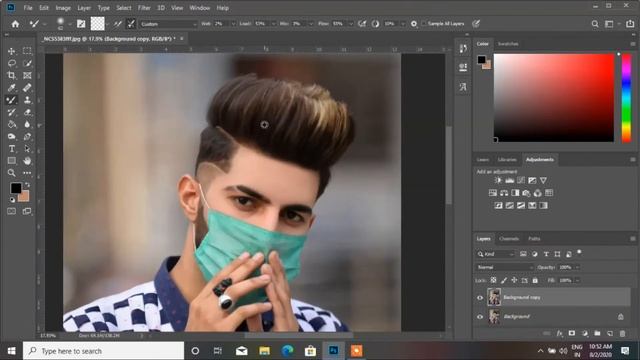Screen dimensions: 640x360
Task: Switch to the Paths tab
Action: 534,239
